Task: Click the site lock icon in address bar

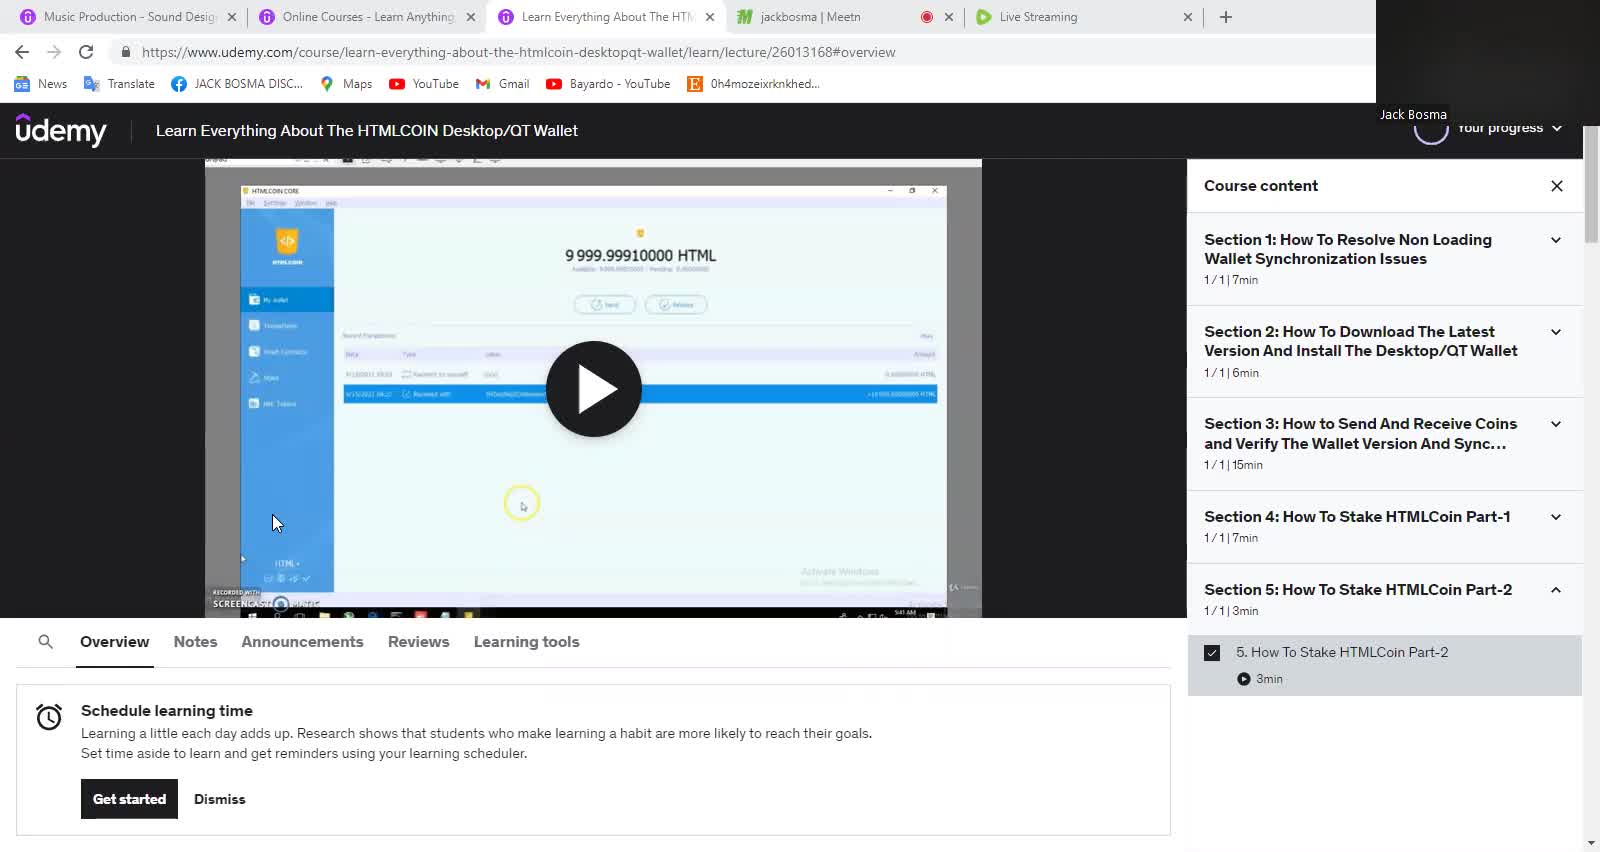Action: pos(125,52)
